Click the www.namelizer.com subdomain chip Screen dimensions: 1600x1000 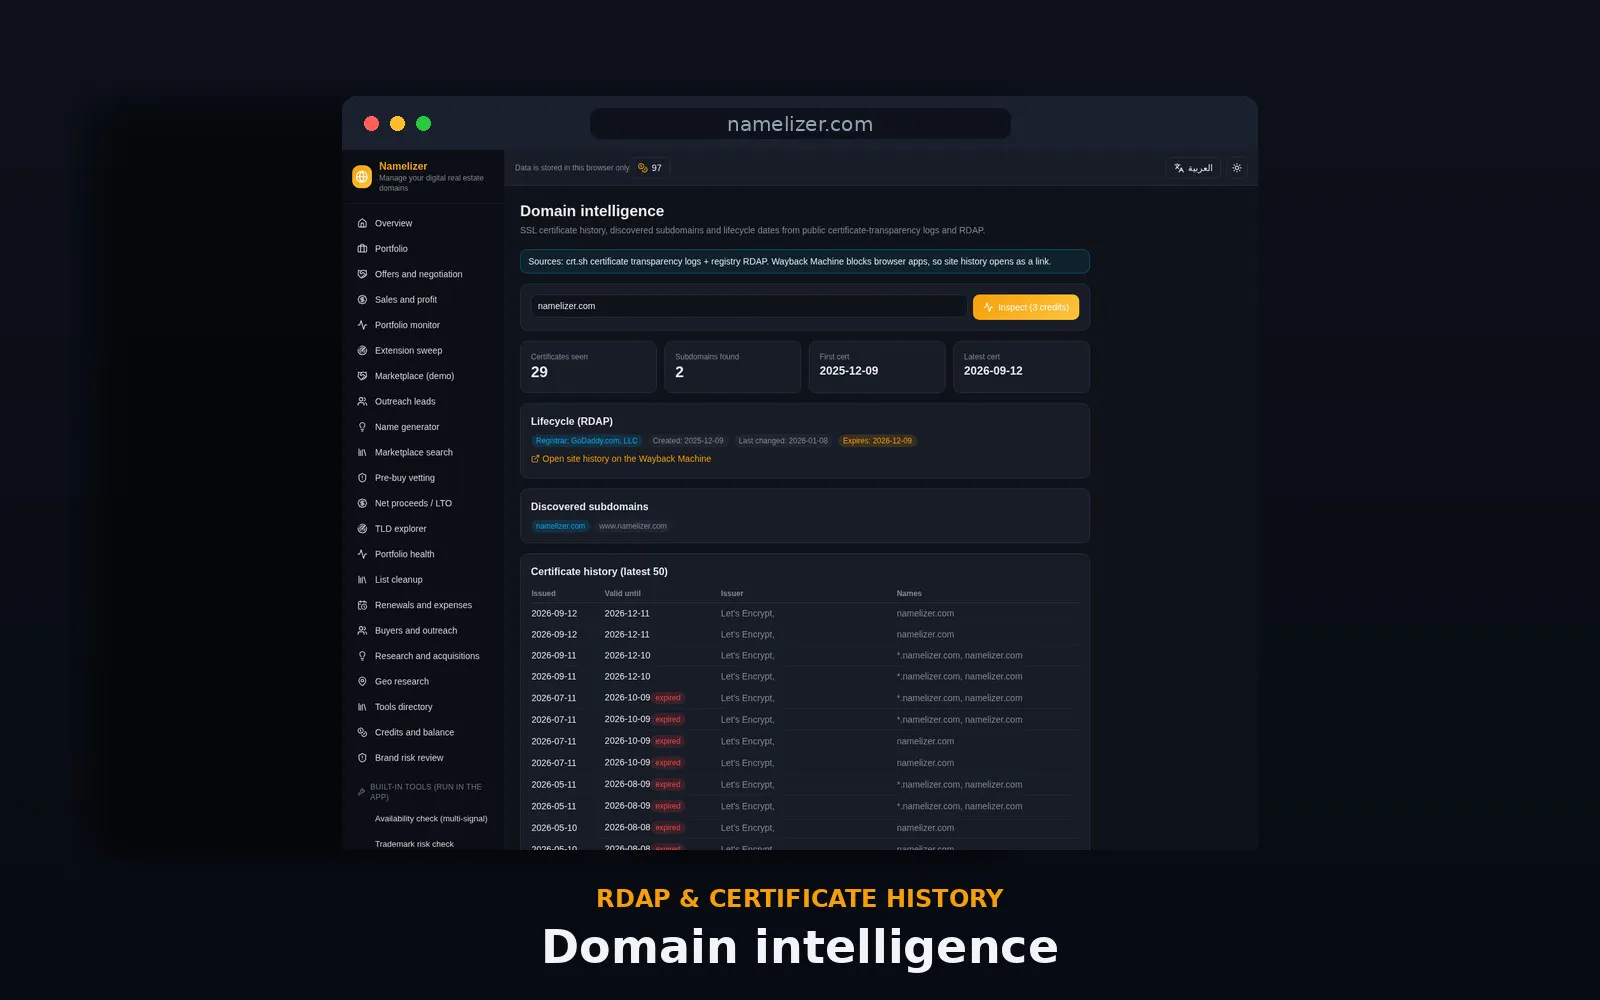(x=633, y=526)
